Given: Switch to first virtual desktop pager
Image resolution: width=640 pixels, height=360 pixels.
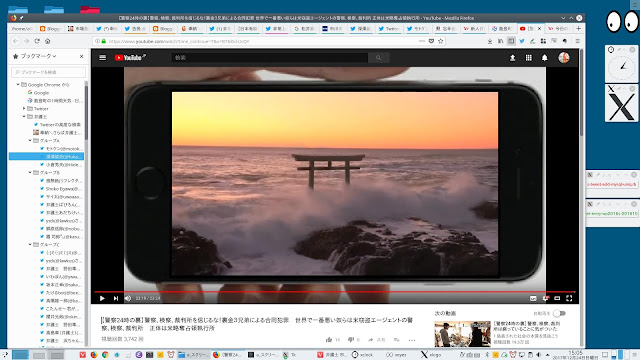Looking at the screenshot, I should click(20, 355).
